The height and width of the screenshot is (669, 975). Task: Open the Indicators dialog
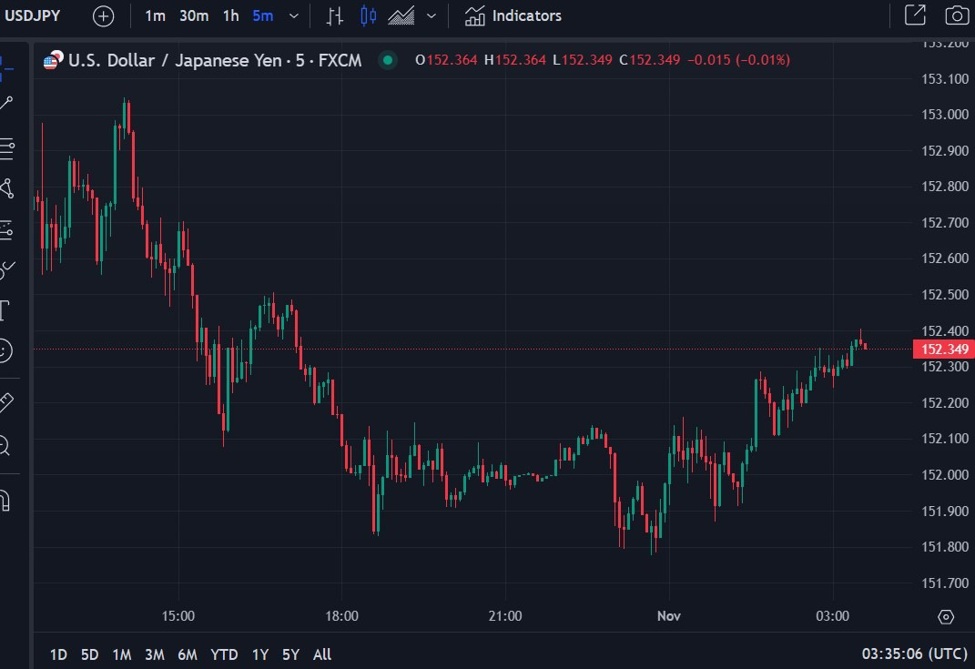513,16
